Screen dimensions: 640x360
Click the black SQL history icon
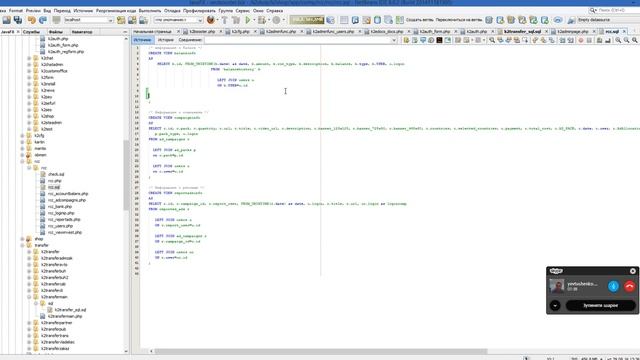439,40
